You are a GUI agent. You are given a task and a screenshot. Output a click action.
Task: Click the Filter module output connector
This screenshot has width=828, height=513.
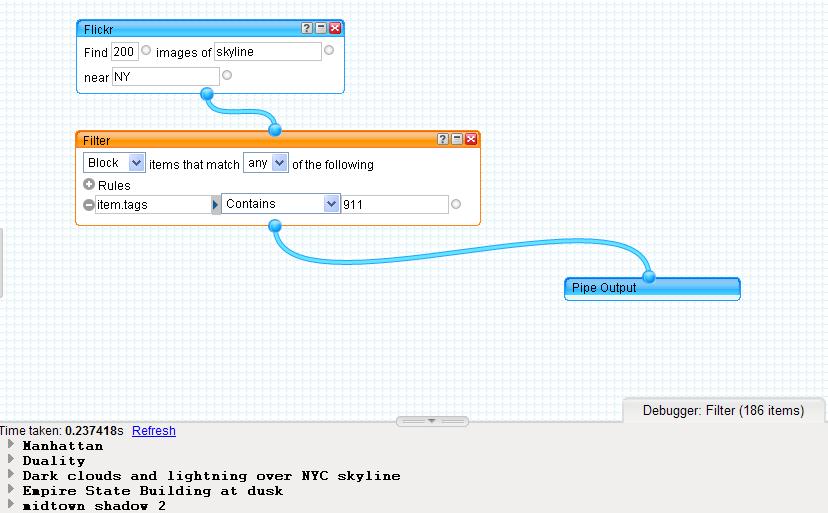[x=276, y=227]
